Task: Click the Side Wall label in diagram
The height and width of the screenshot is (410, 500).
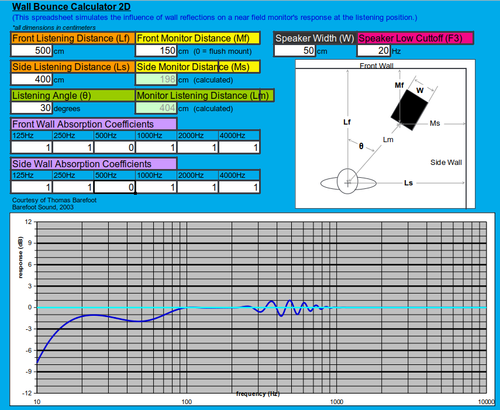Action: [x=446, y=162]
